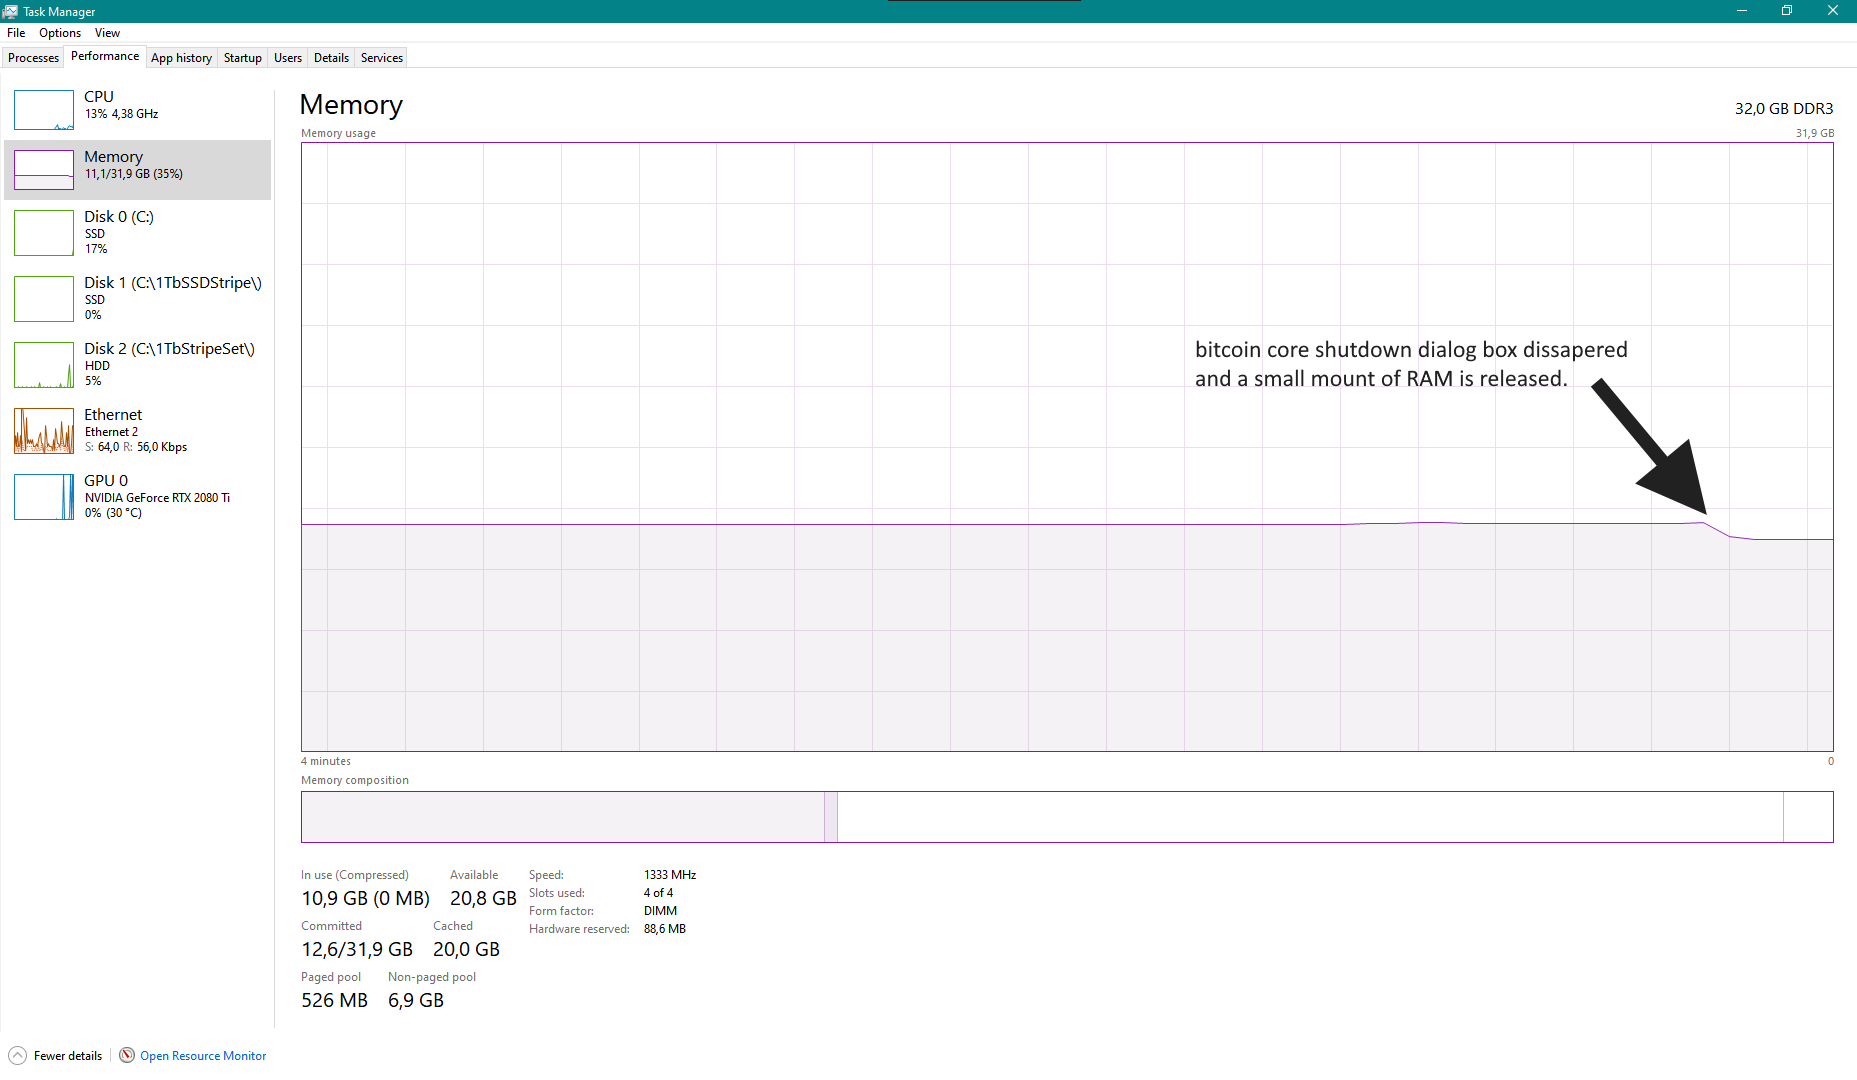
Task: Click the 32,0 GB DDR3 label
Action: click(x=1784, y=108)
